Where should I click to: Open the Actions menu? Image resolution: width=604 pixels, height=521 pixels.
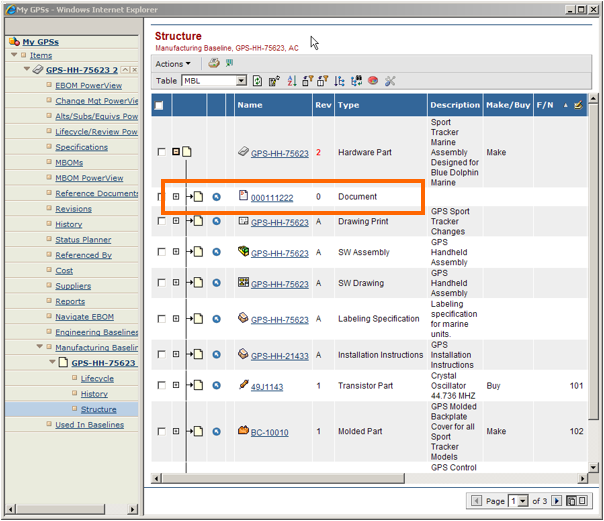[x=173, y=64]
